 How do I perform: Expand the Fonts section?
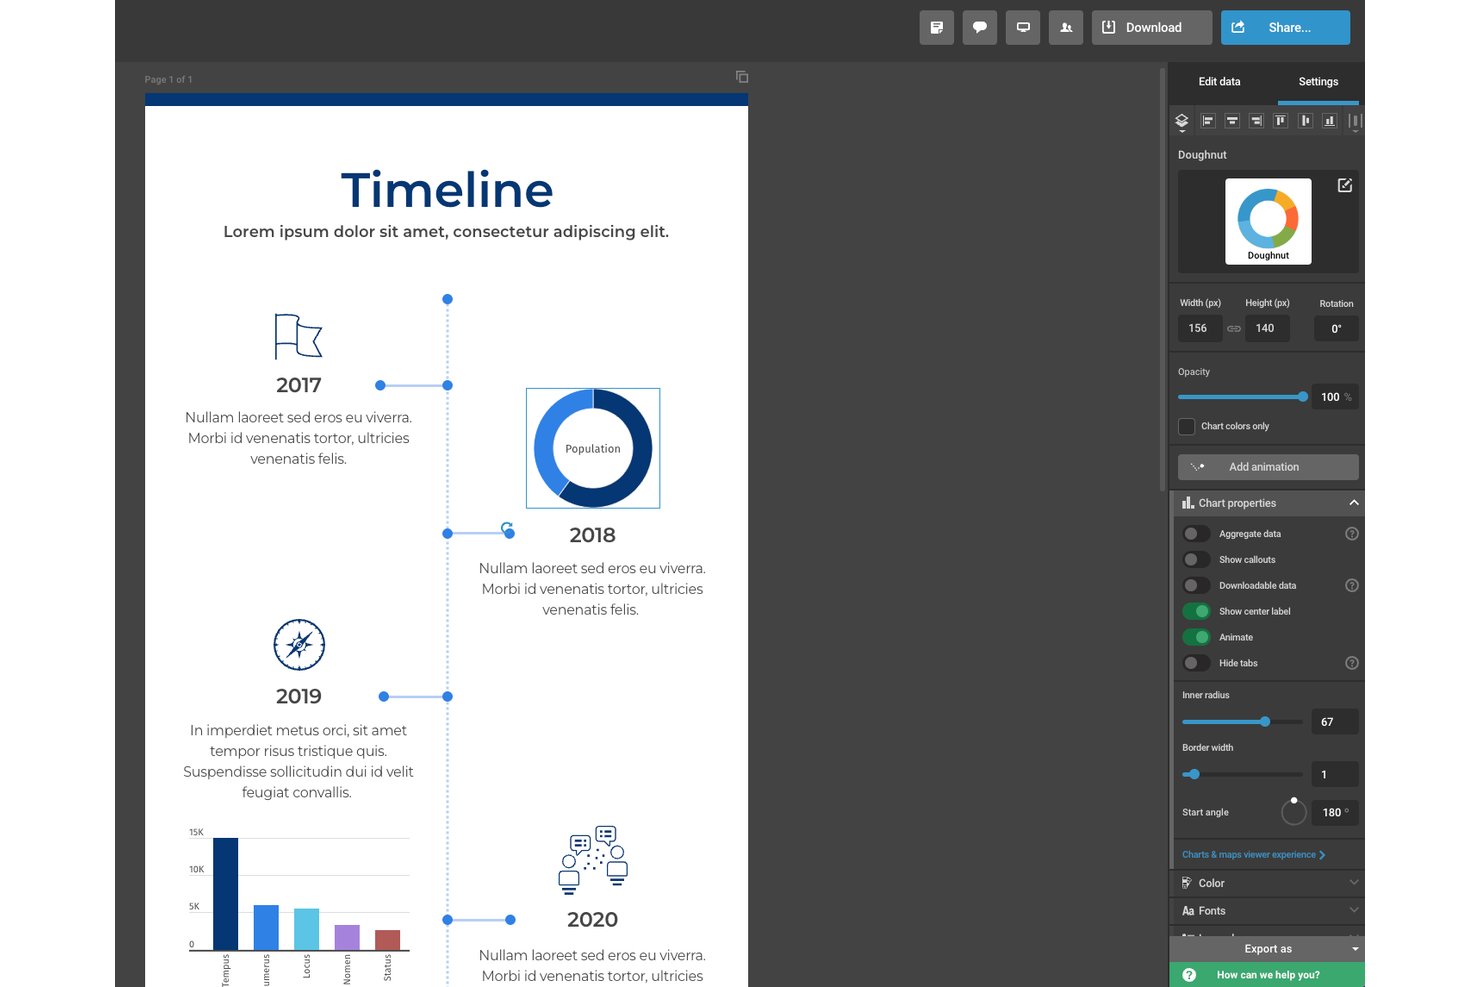coord(1267,911)
